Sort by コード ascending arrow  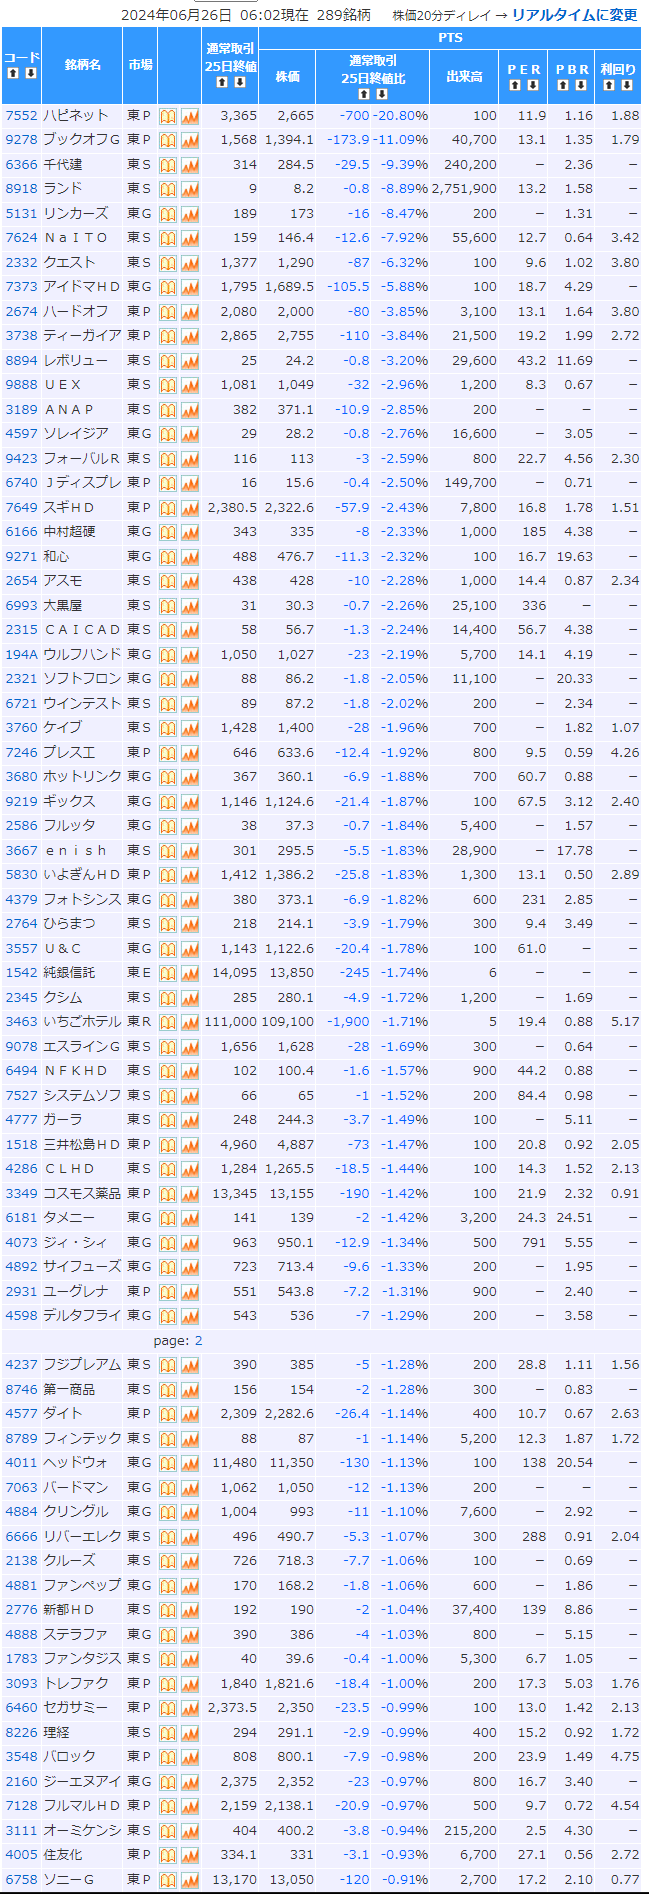pos(14,74)
